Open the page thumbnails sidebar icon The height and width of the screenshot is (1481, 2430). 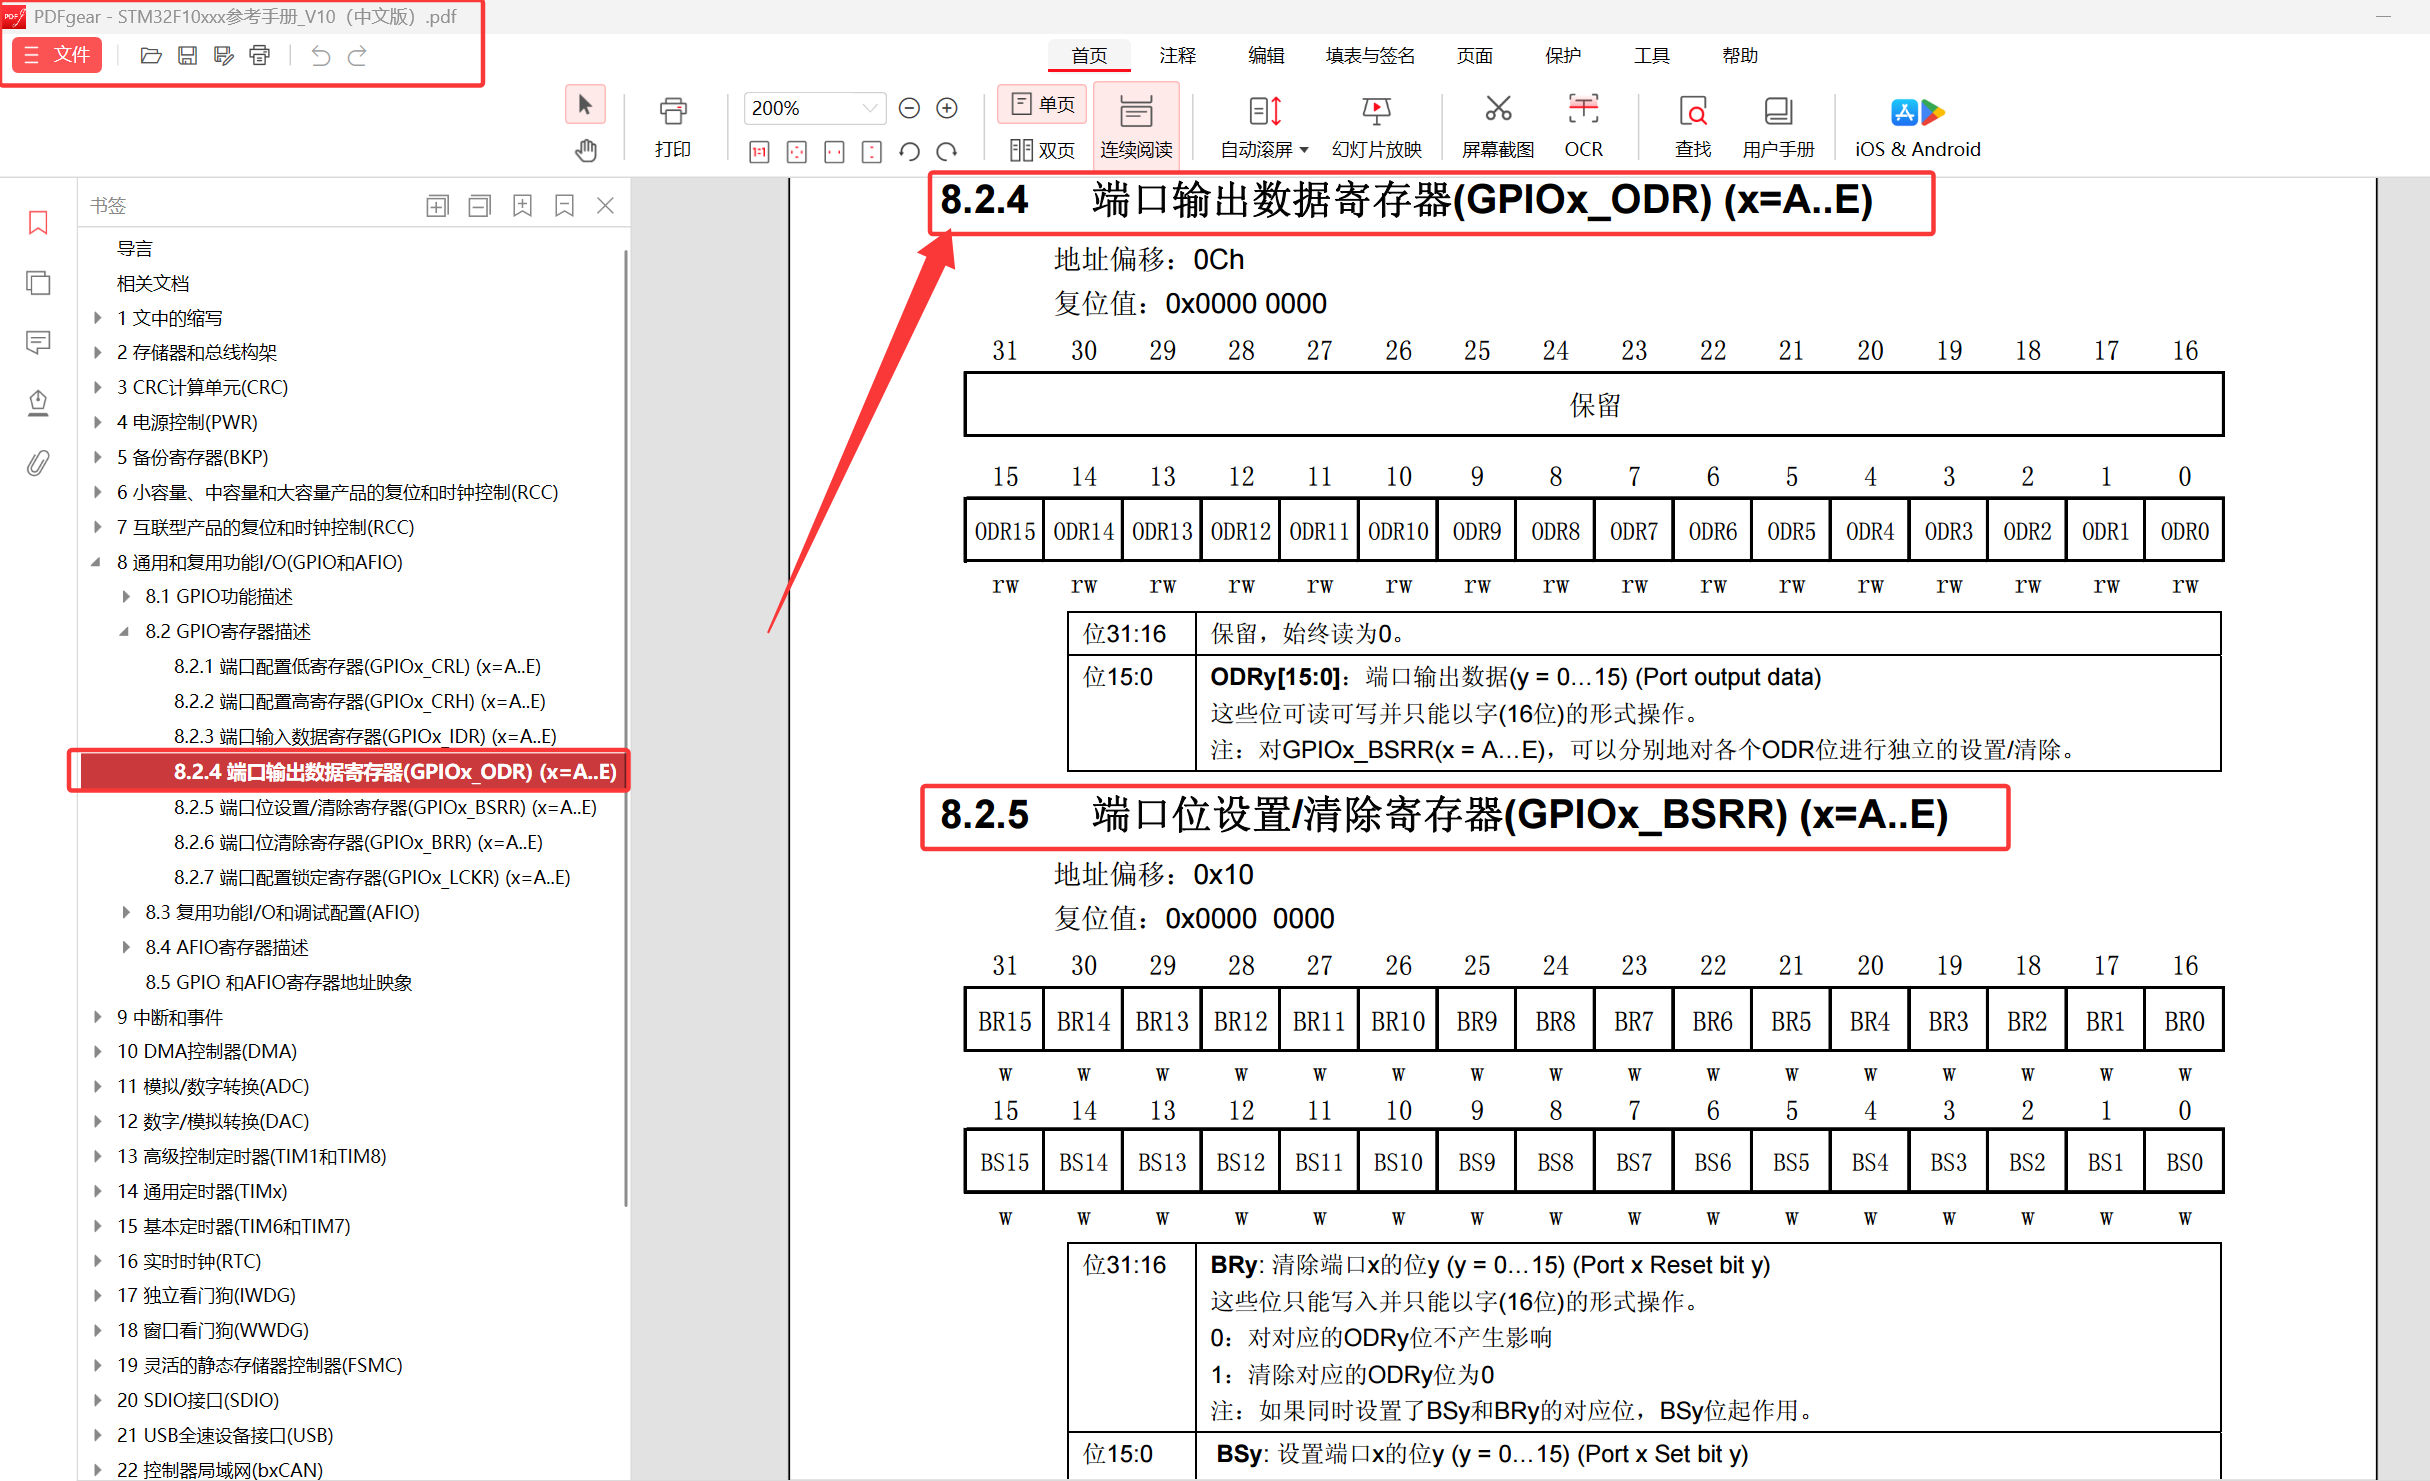(38, 283)
